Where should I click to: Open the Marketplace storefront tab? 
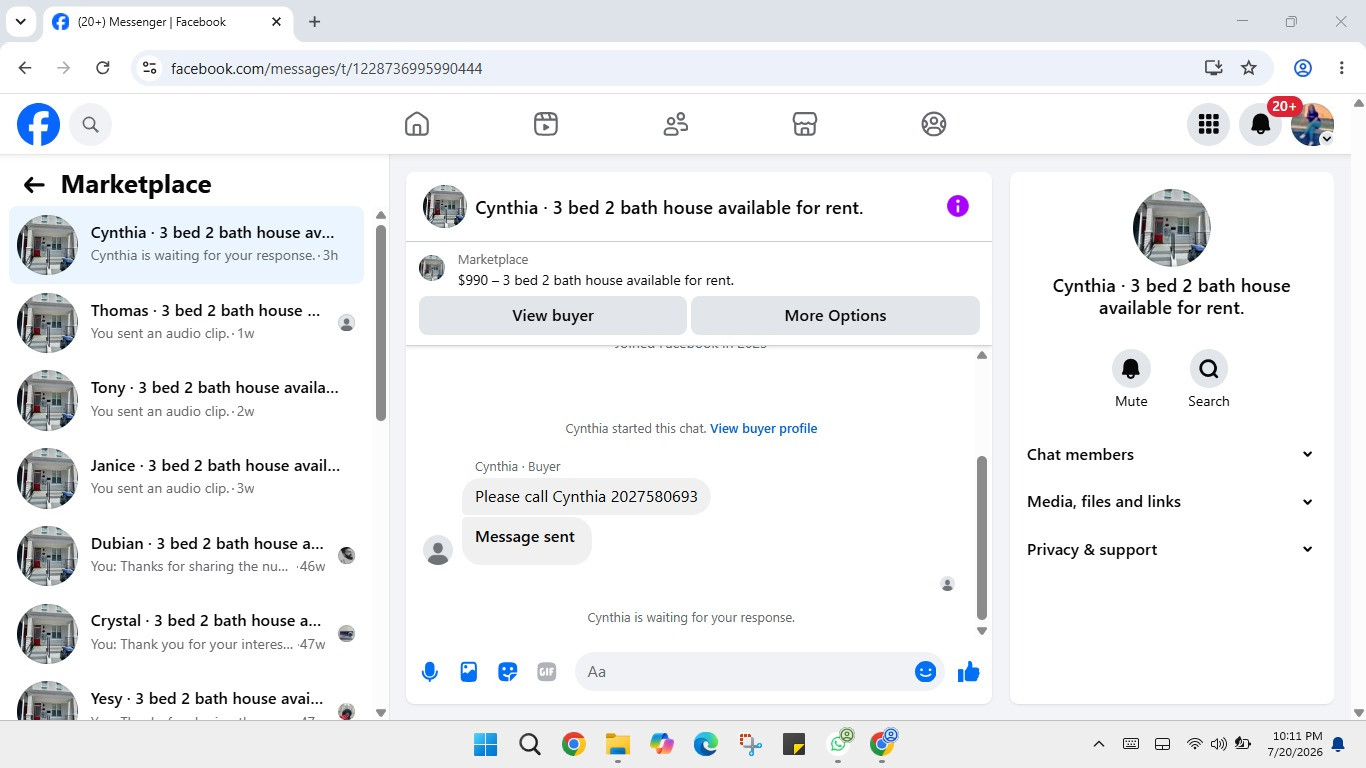click(805, 124)
